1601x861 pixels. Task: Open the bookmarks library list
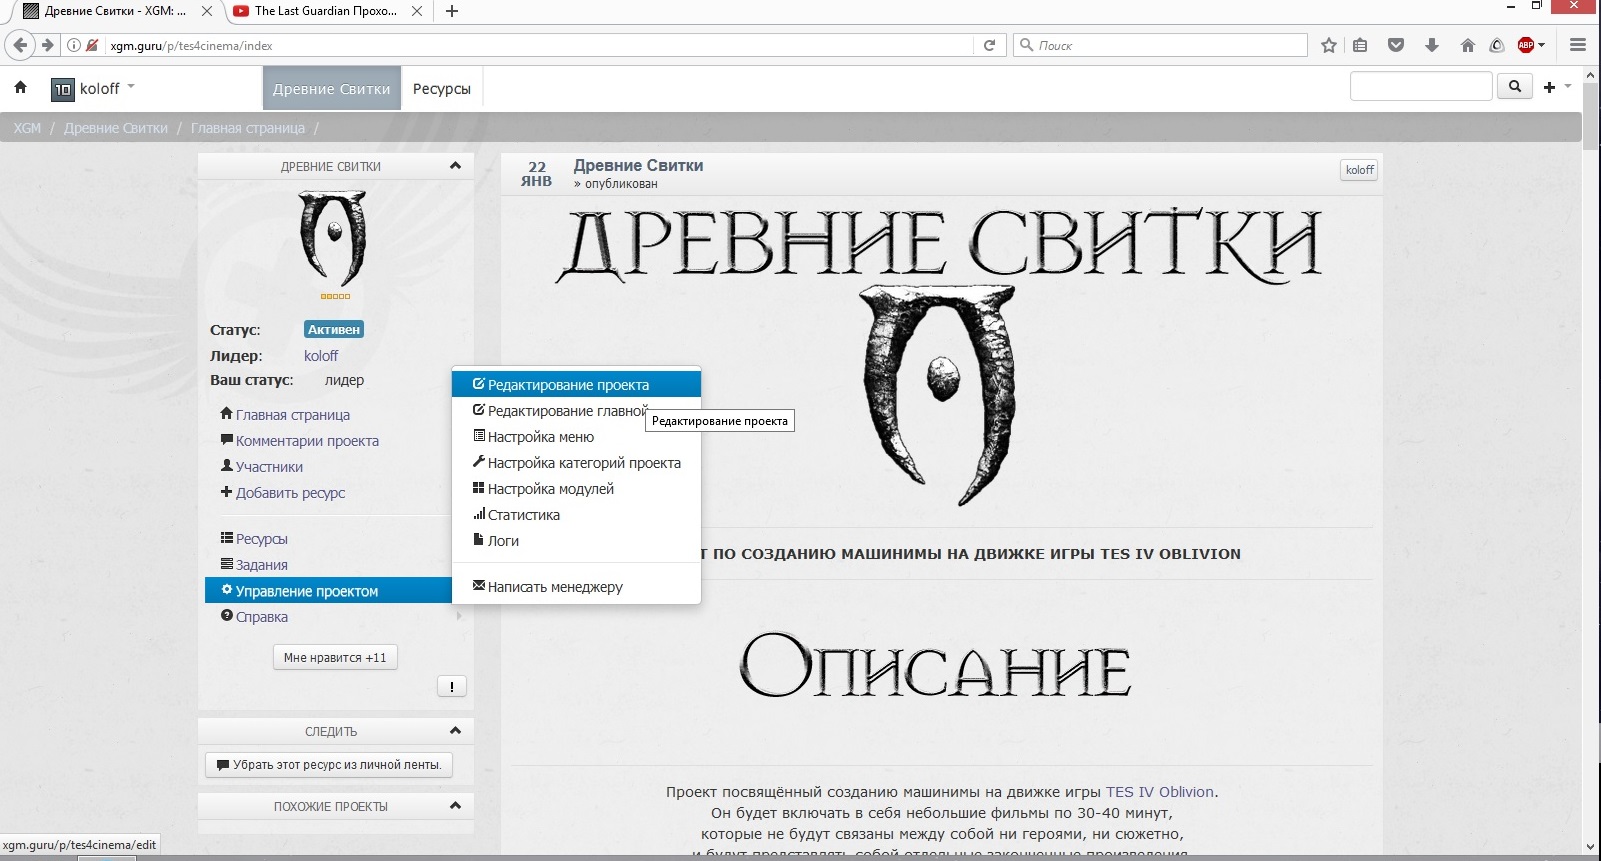(1360, 45)
